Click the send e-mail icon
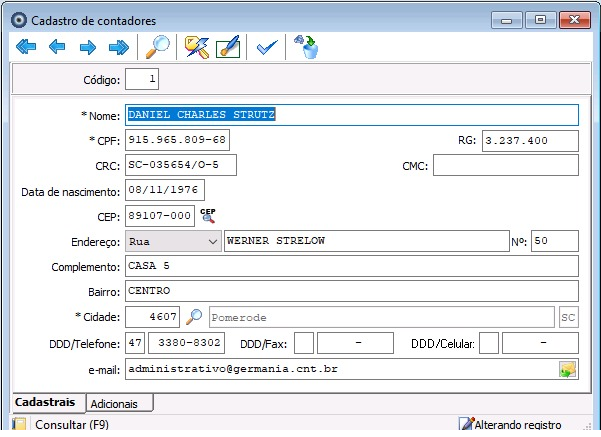The image size is (601, 437). coord(568,370)
